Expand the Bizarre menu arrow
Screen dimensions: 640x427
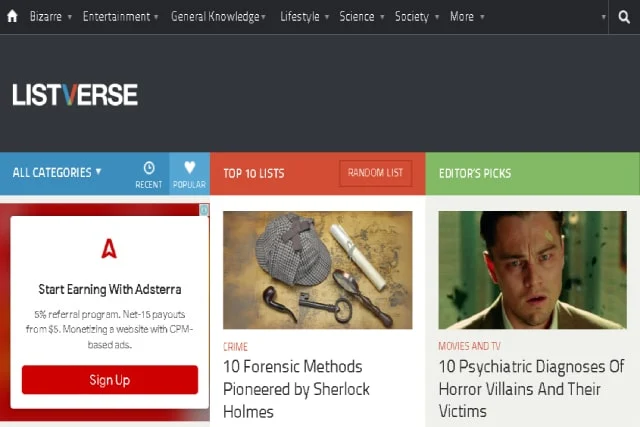click(x=70, y=17)
